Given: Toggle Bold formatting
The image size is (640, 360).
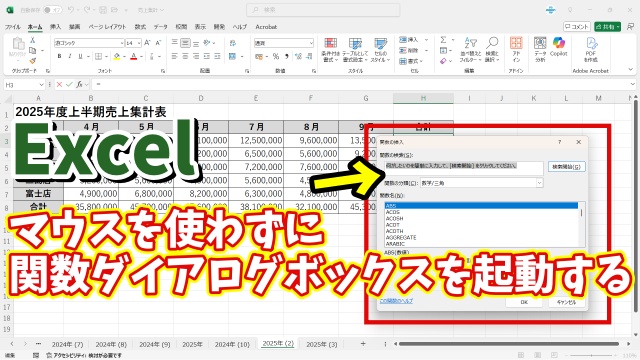Looking at the screenshot, I should [x=60, y=56].
